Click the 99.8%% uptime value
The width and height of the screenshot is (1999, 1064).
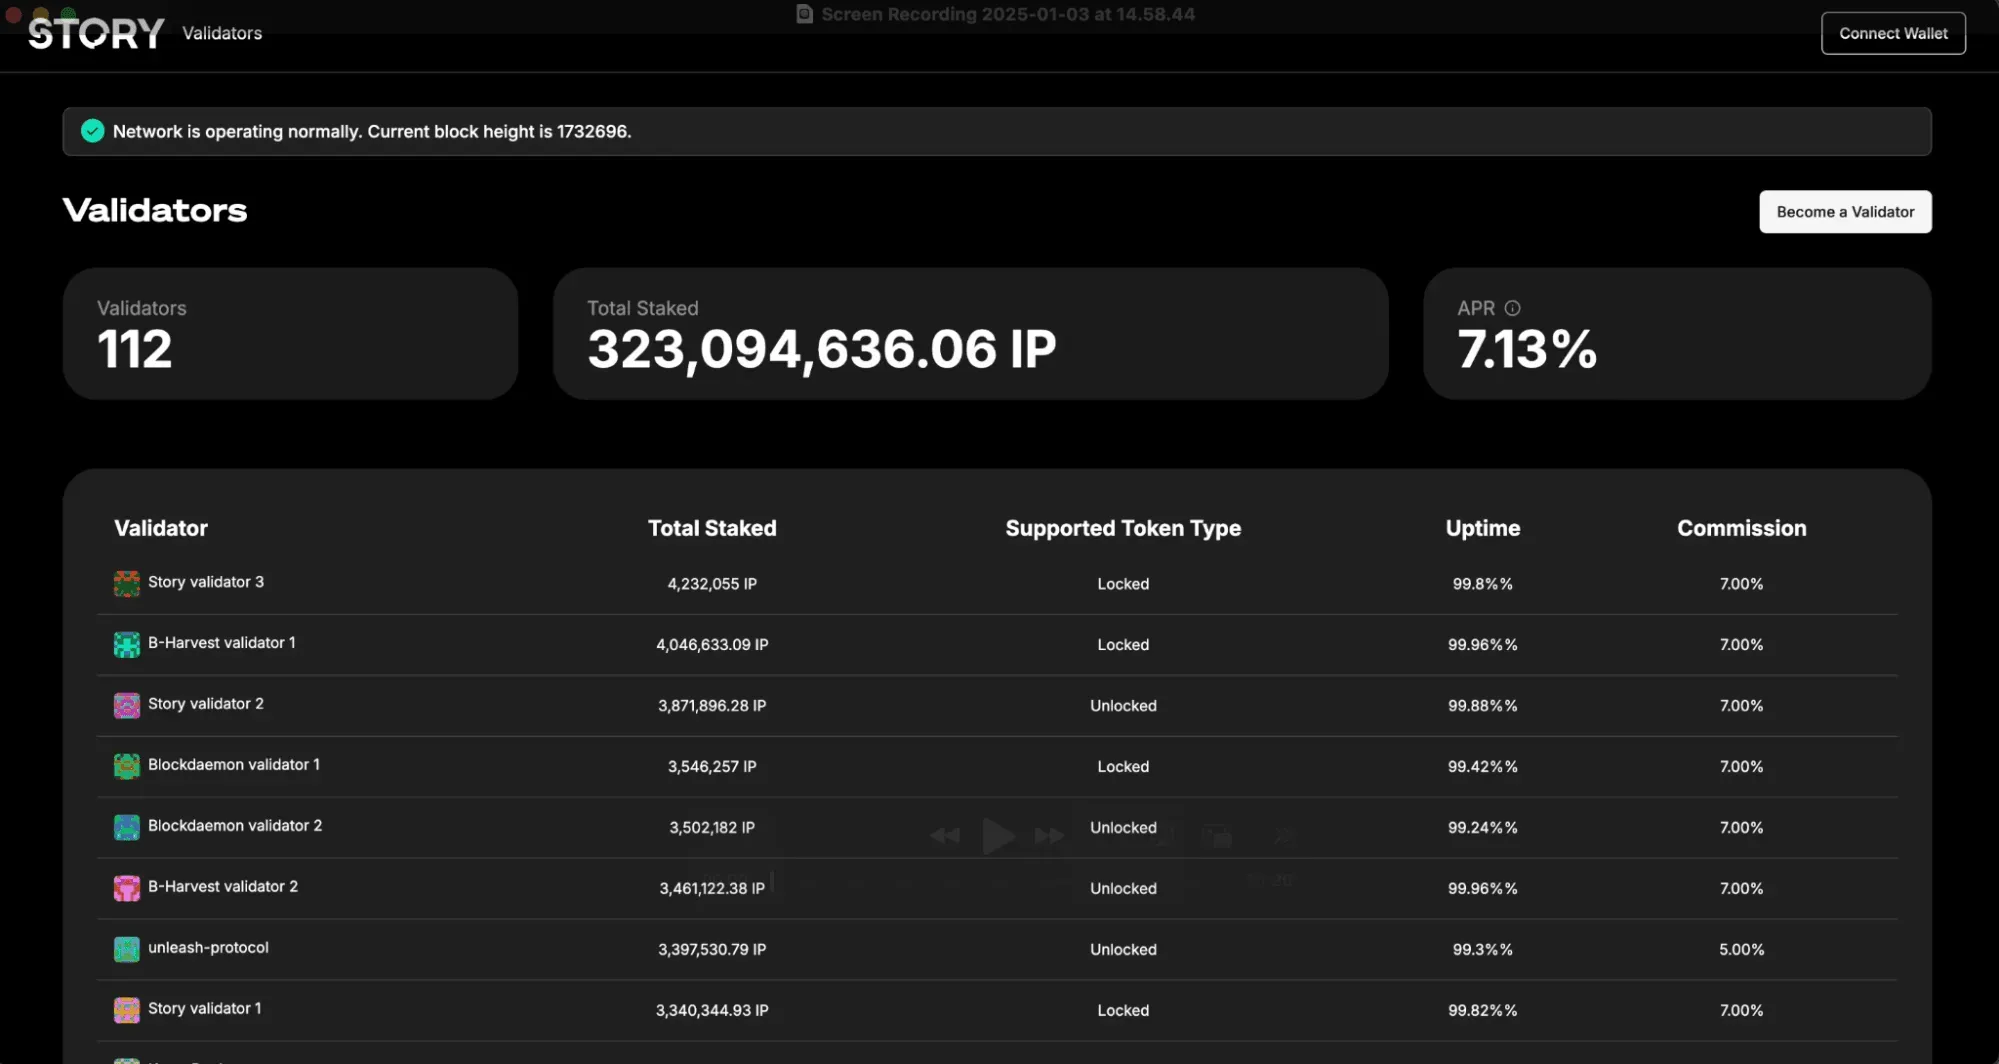(x=1483, y=584)
